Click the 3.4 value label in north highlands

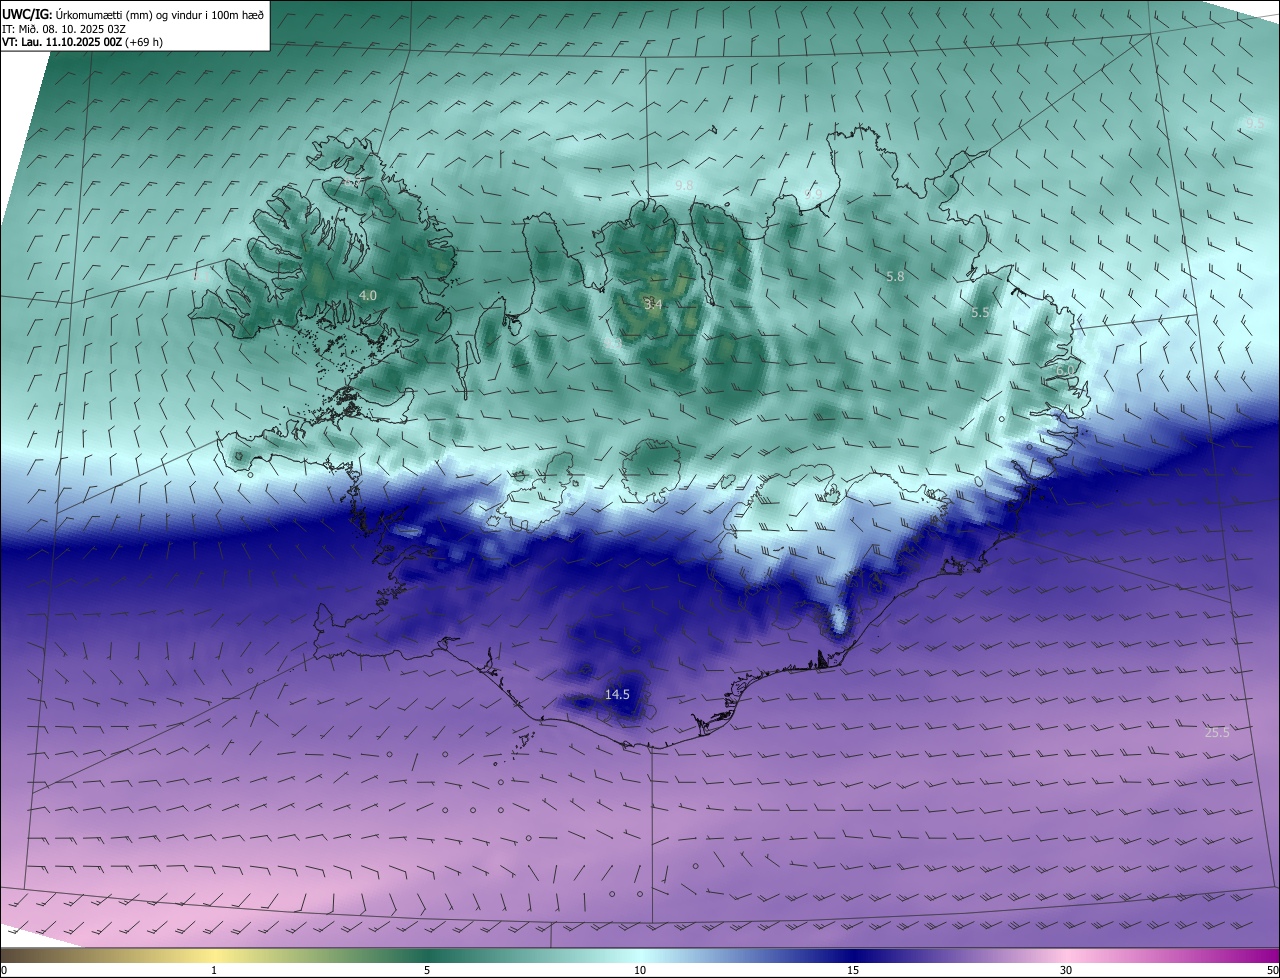click(653, 303)
